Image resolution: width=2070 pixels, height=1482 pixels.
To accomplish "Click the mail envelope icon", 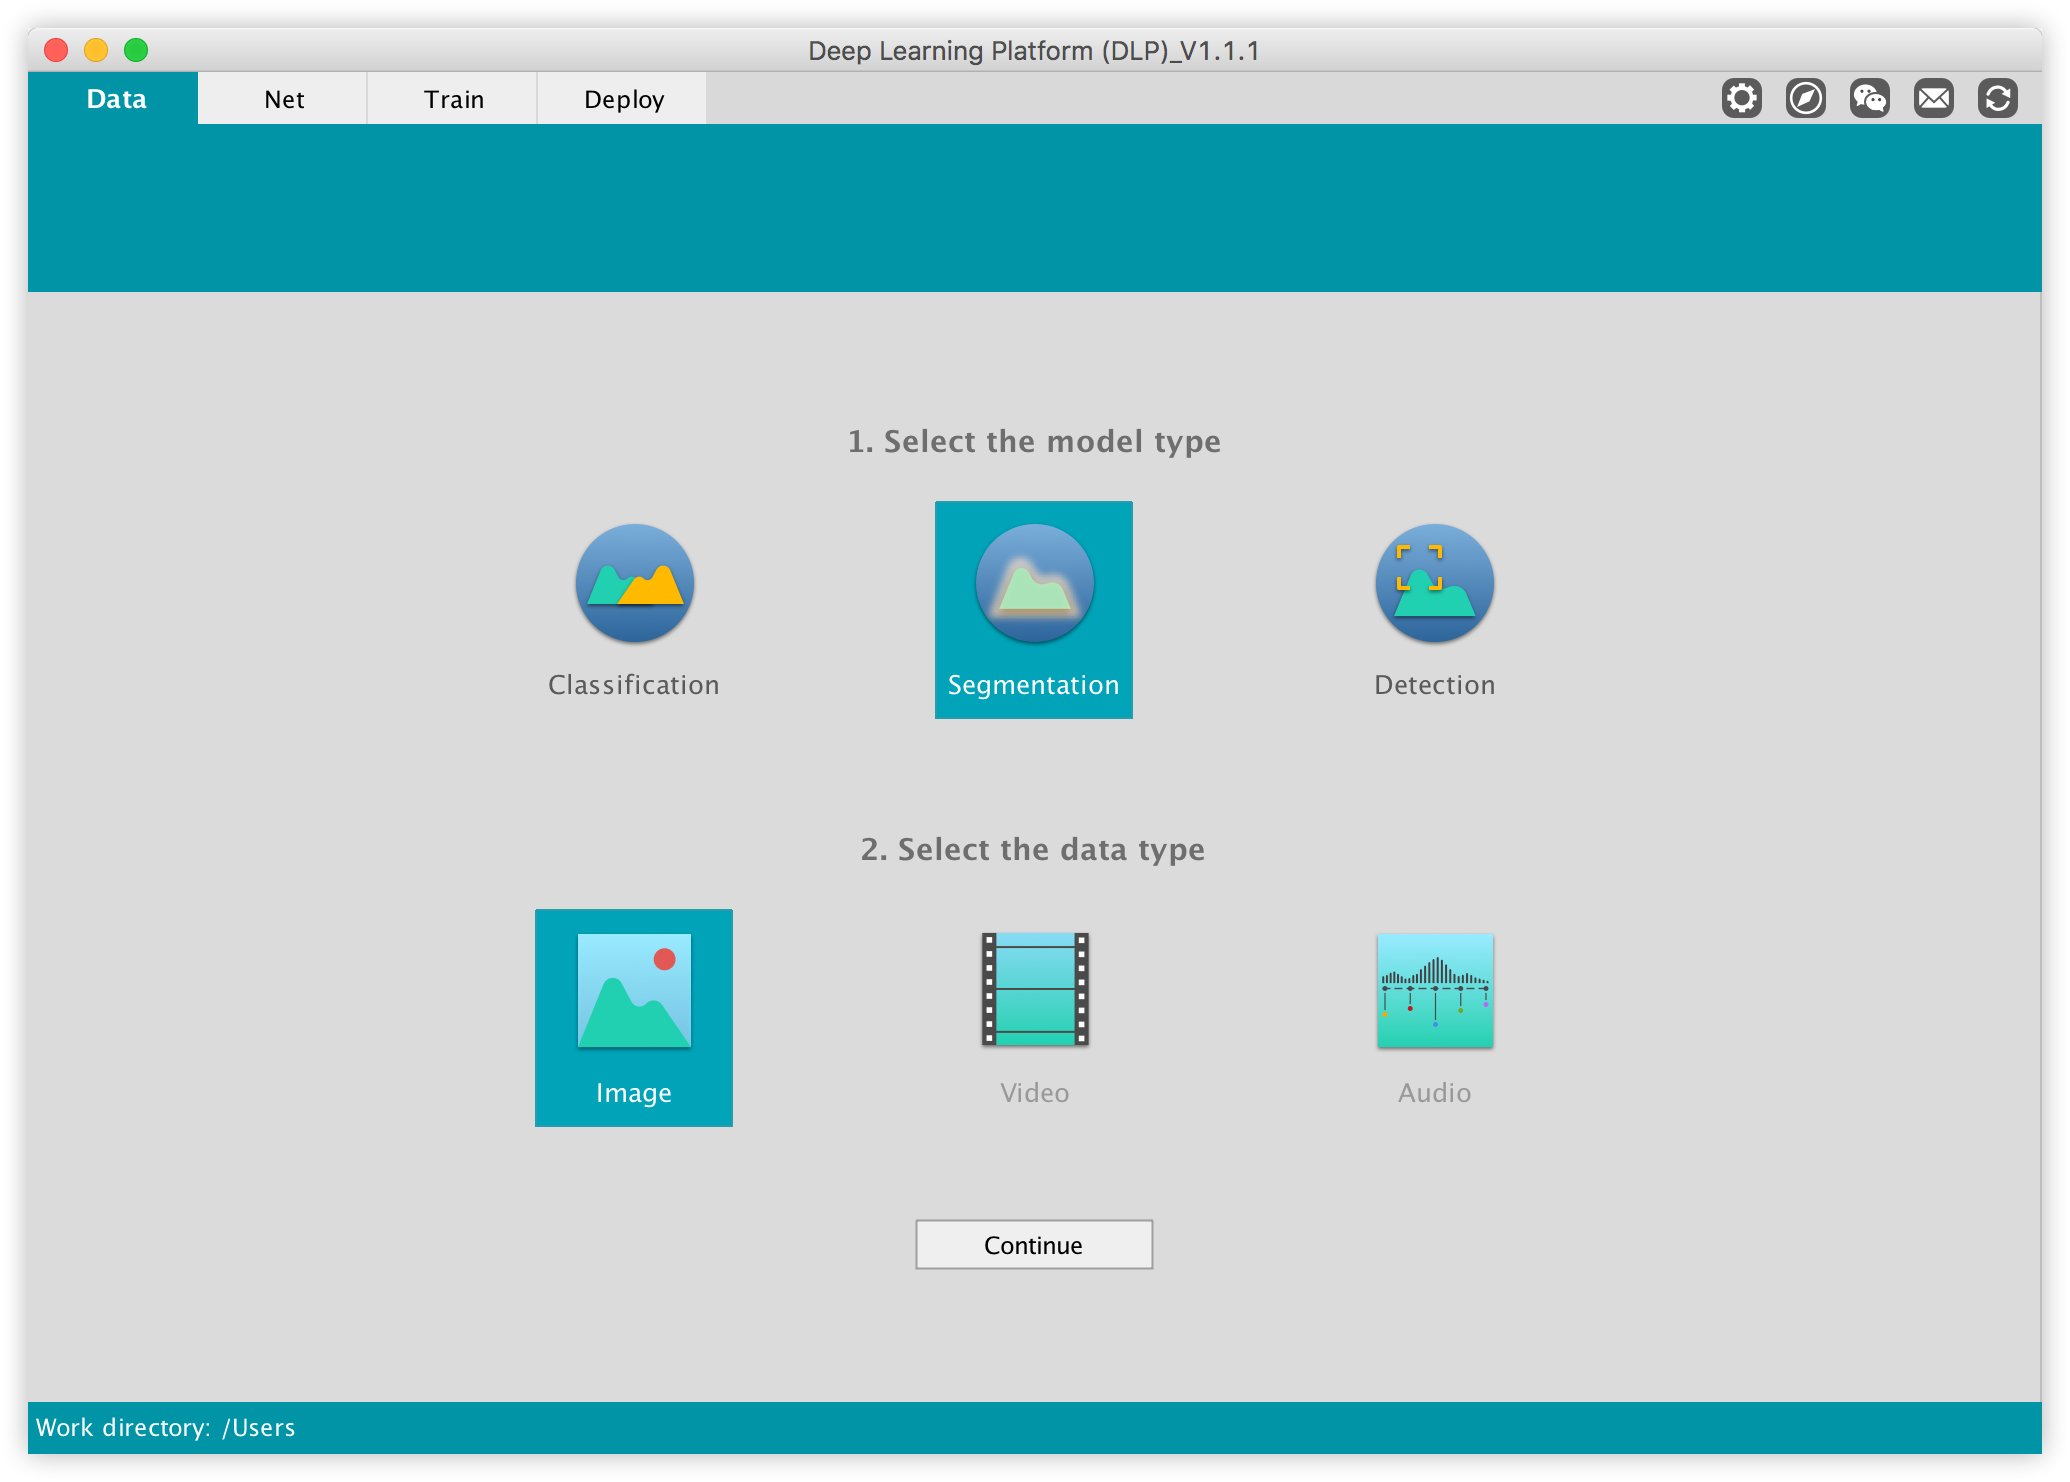I will 1933,98.
